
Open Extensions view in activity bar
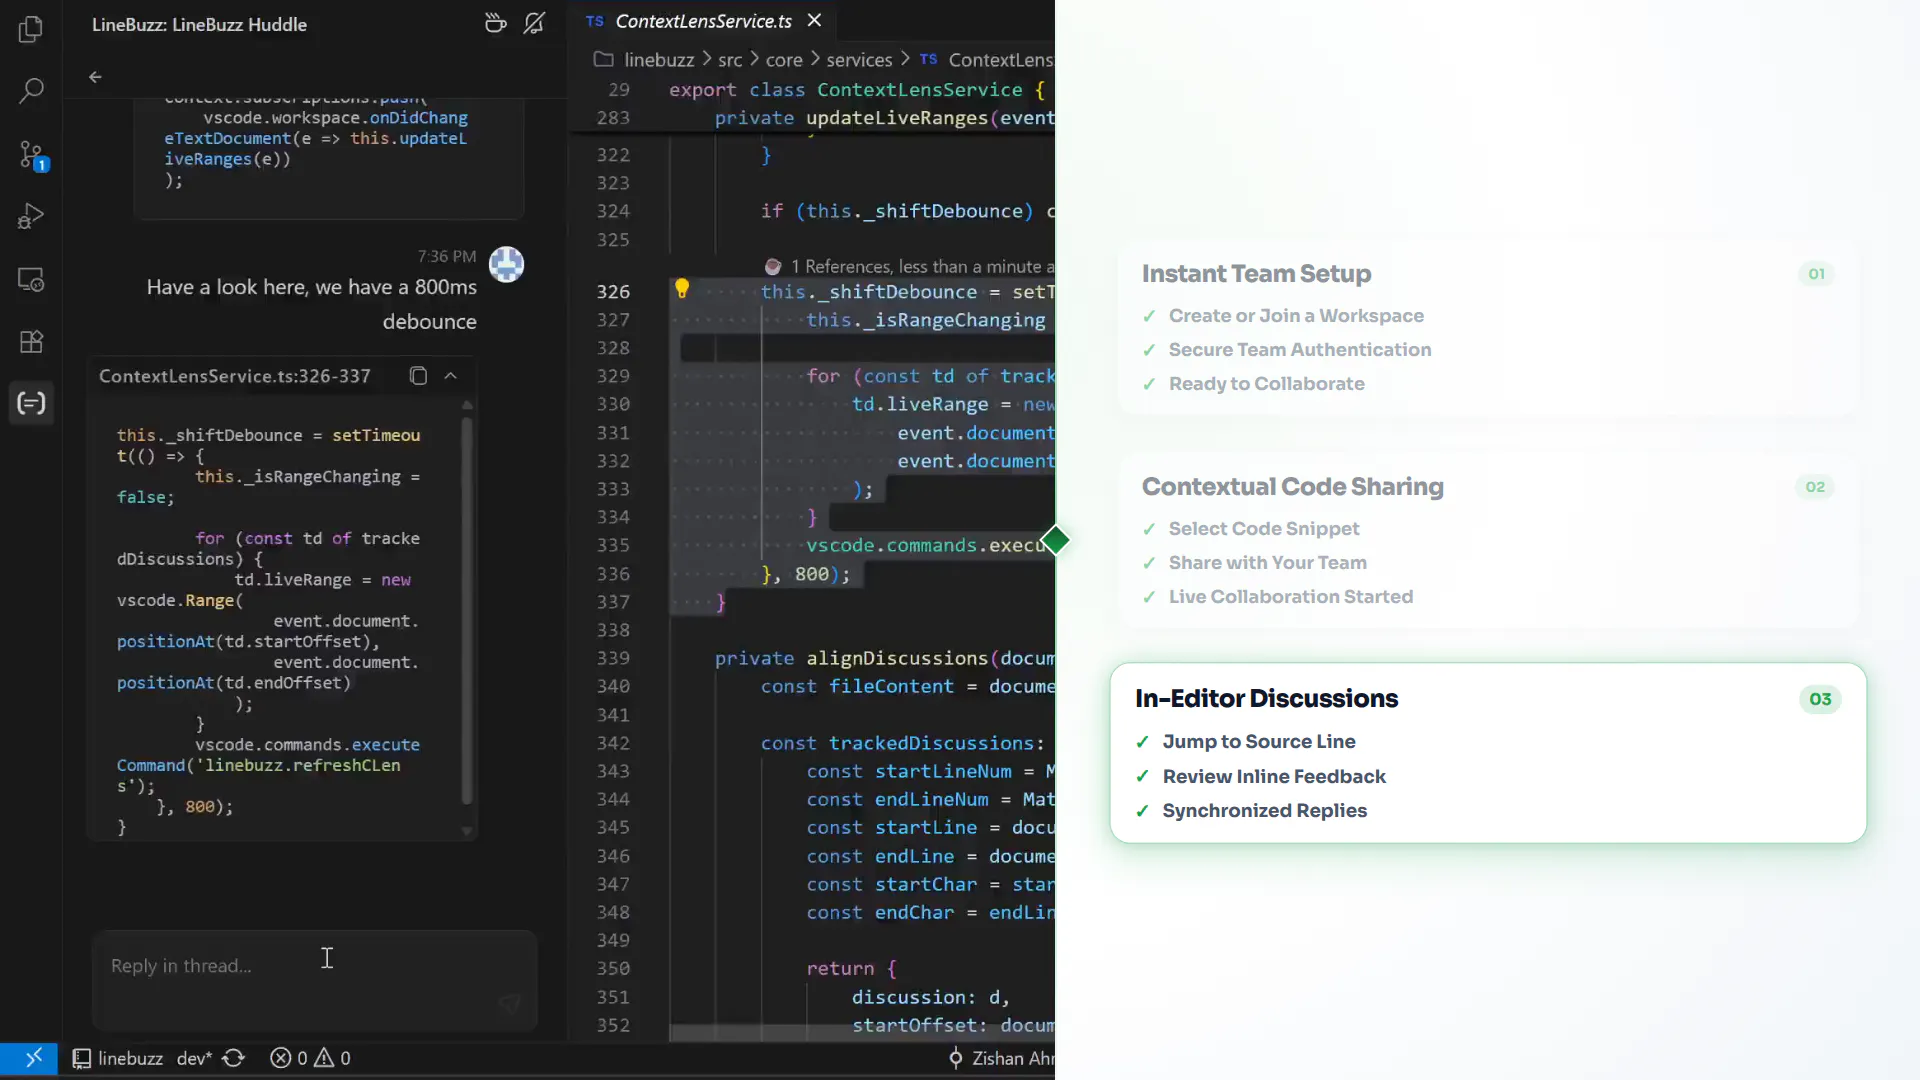tap(31, 342)
